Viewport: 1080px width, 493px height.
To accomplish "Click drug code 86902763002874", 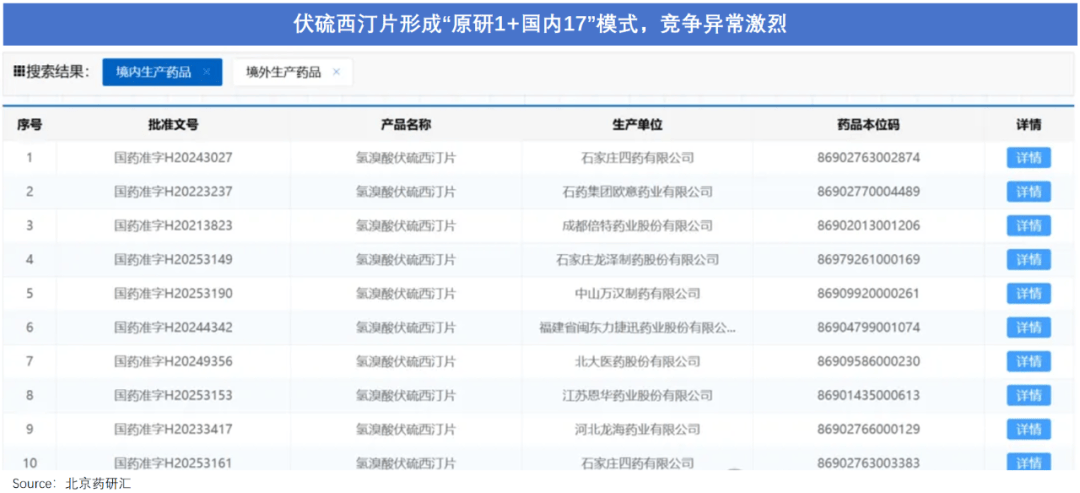I will 869,158.
